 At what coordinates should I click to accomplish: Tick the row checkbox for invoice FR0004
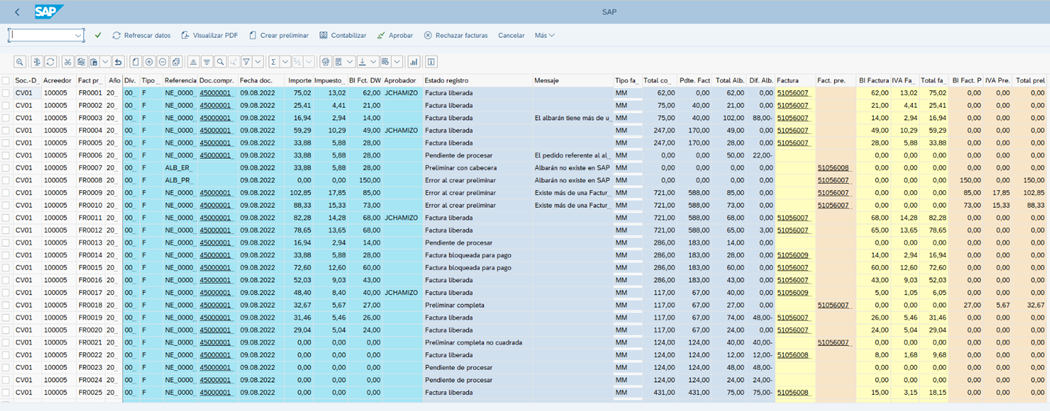[6, 130]
